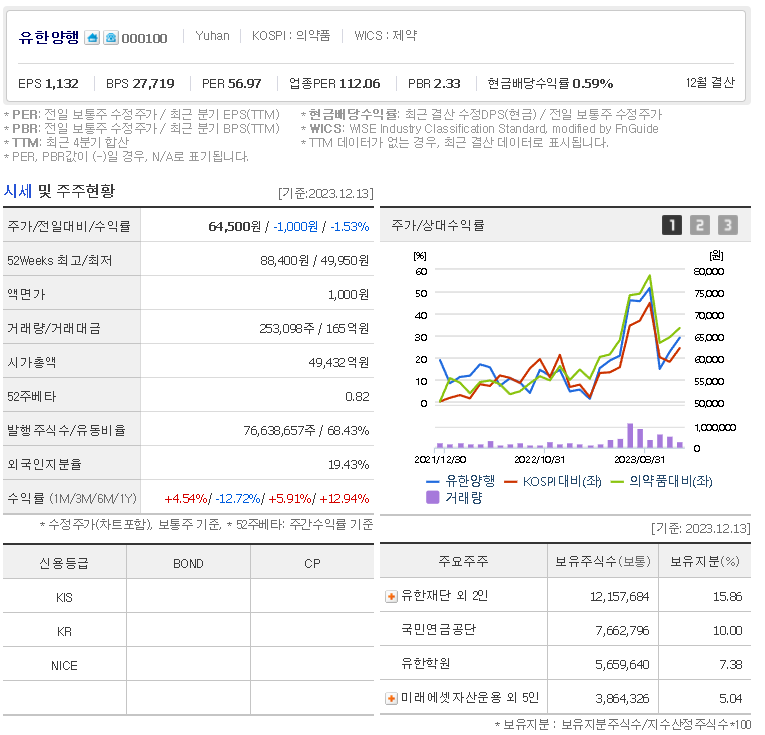Click the 12월 결산 label
Viewport: 765px width, 735px height.
click(710, 82)
